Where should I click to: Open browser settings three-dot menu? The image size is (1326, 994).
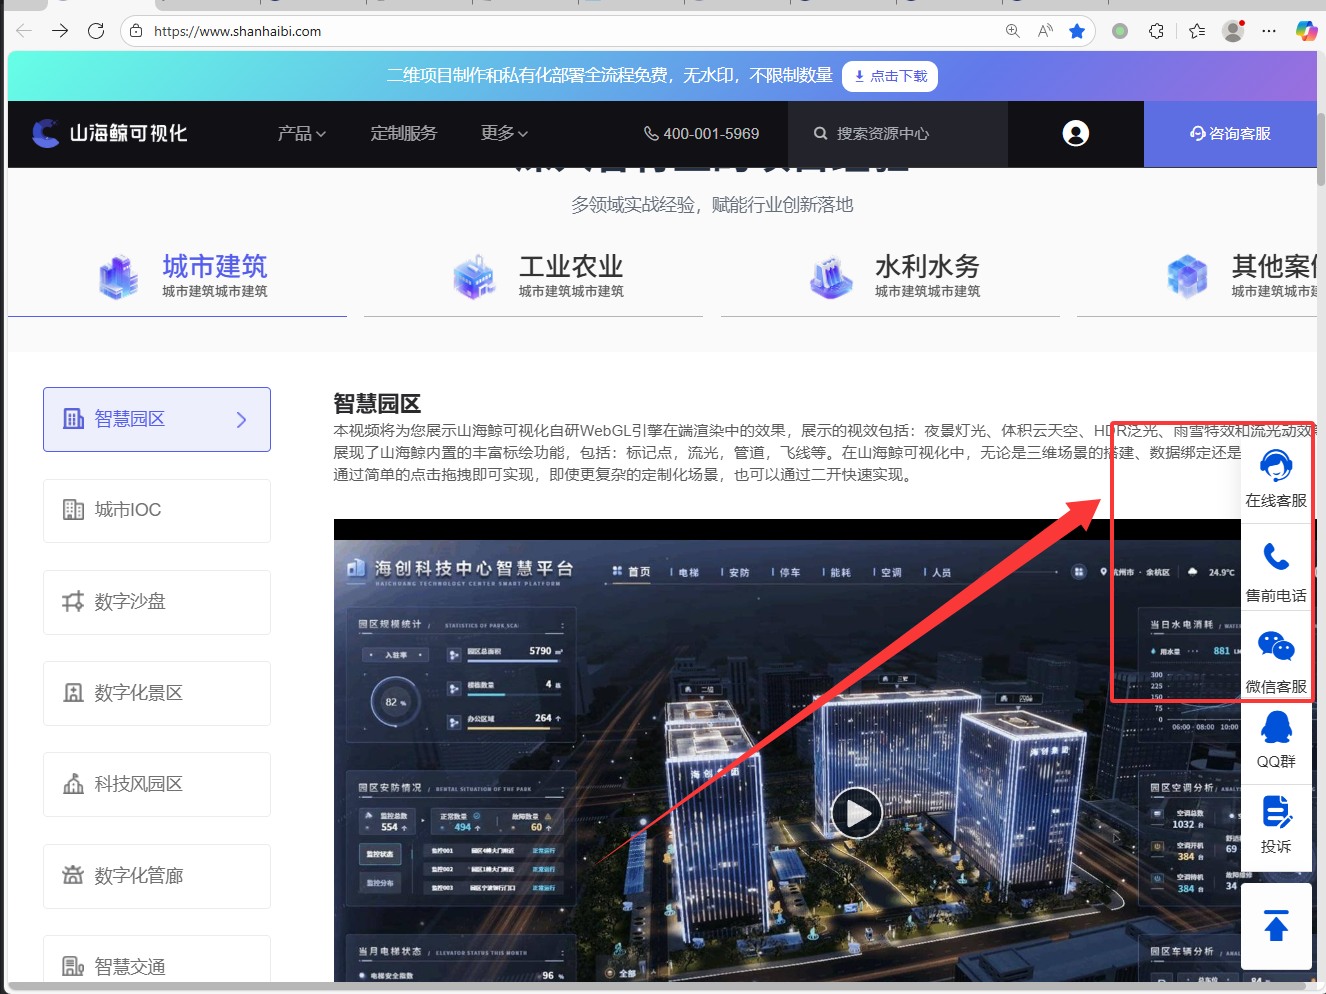tap(1269, 31)
